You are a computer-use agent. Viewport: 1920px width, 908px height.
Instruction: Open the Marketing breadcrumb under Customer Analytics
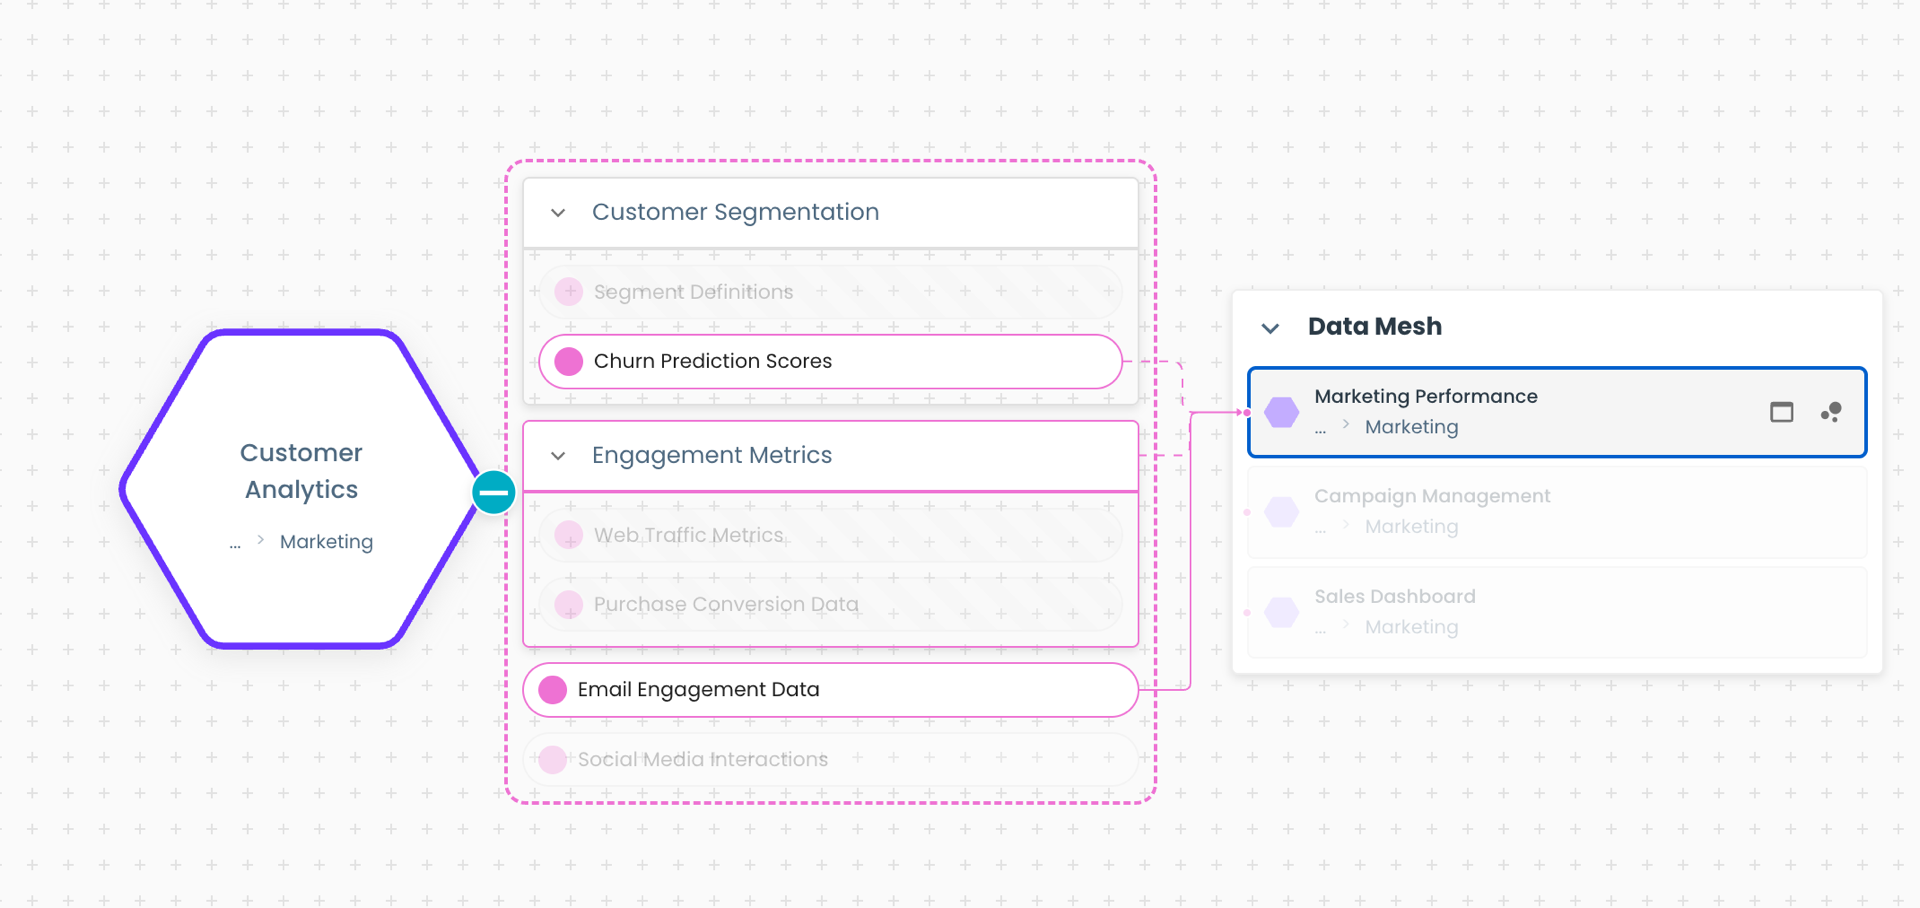coord(326,542)
